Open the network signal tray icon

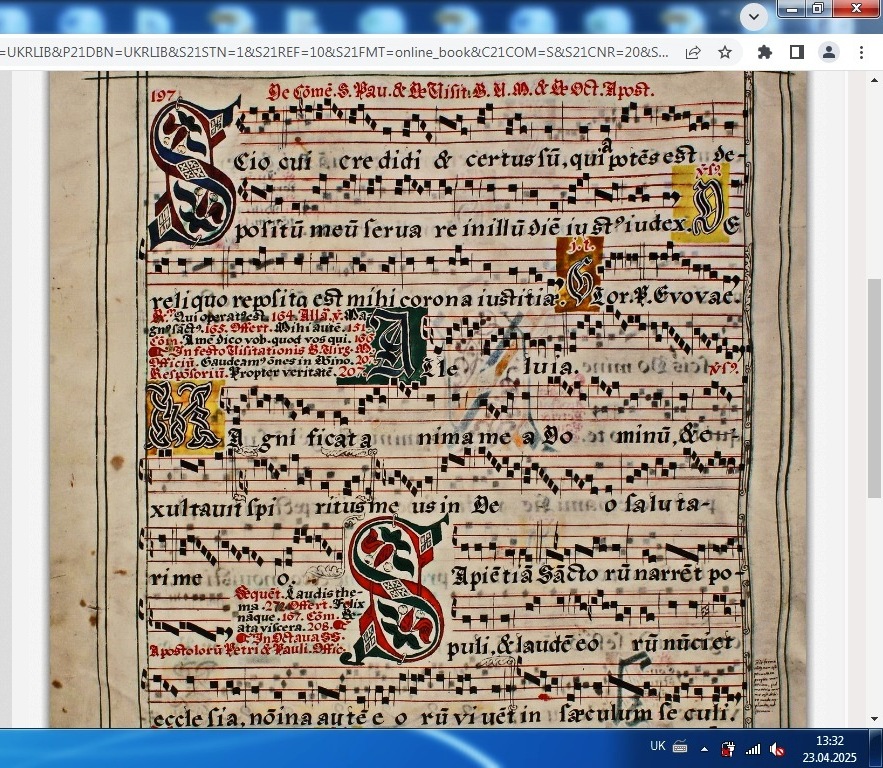tap(753, 747)
